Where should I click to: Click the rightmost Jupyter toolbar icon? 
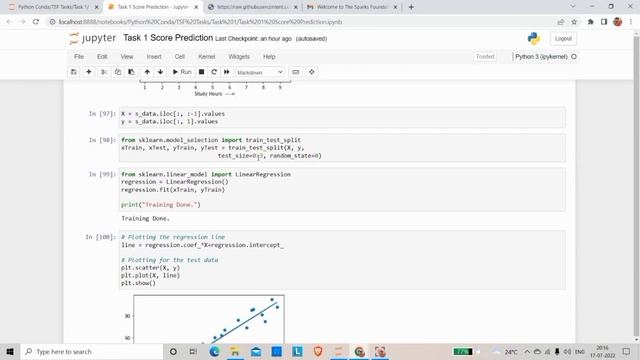[311, 72]
